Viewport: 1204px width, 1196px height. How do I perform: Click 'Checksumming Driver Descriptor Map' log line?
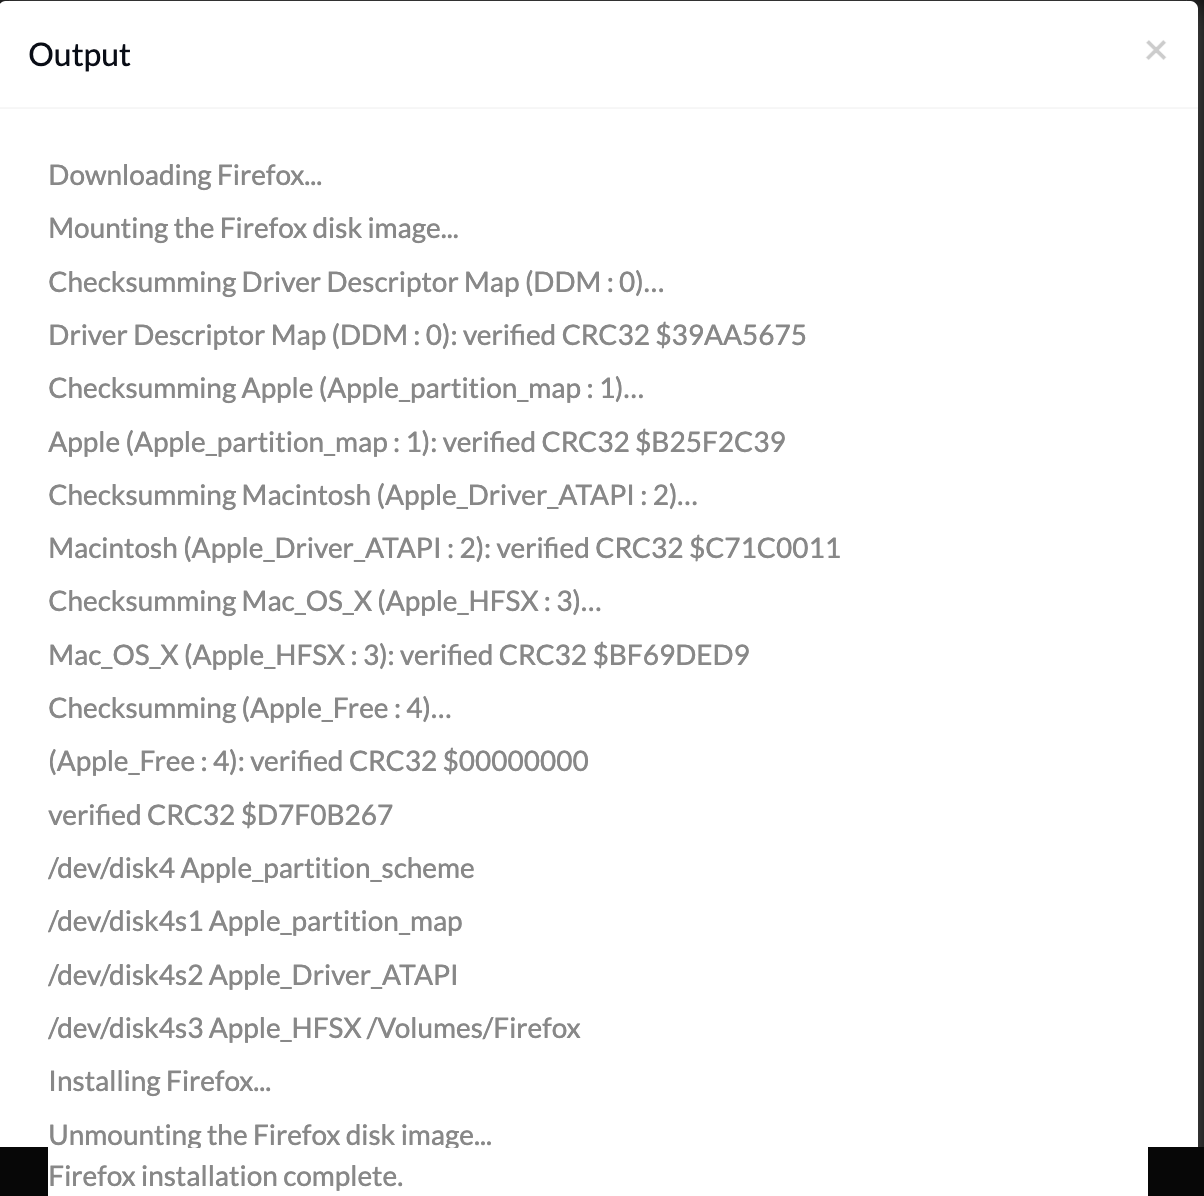(356, 282)
